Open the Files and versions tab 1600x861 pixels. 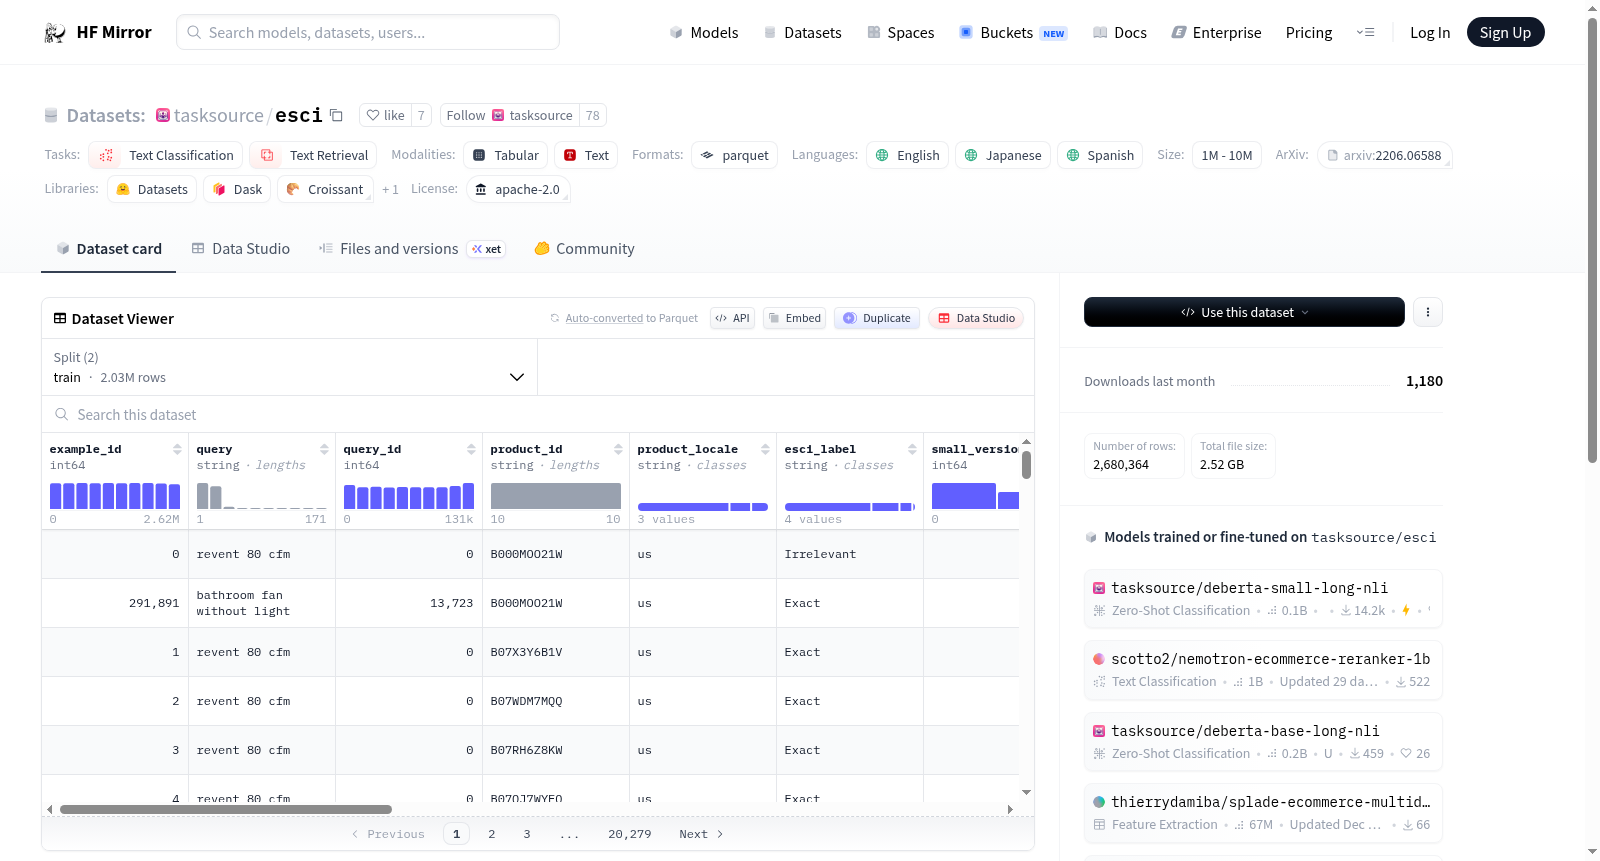(412, 249)
